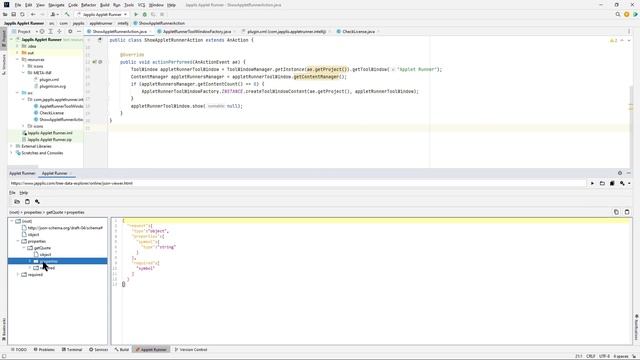Viewport: 640px width, 360px height.
Task: Open the Problems tool window button
Action: coord(44,350)
